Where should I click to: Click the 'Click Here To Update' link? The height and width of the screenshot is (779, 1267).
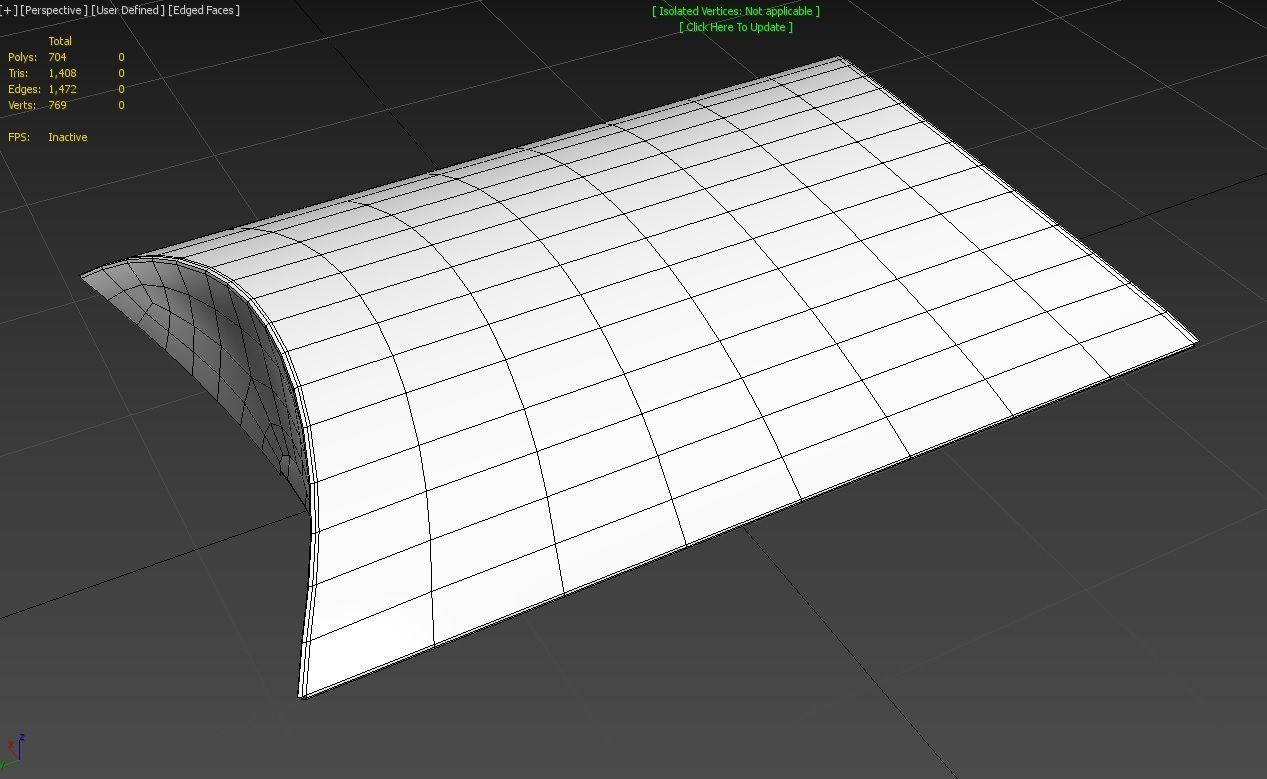click(x=736, y=27)
